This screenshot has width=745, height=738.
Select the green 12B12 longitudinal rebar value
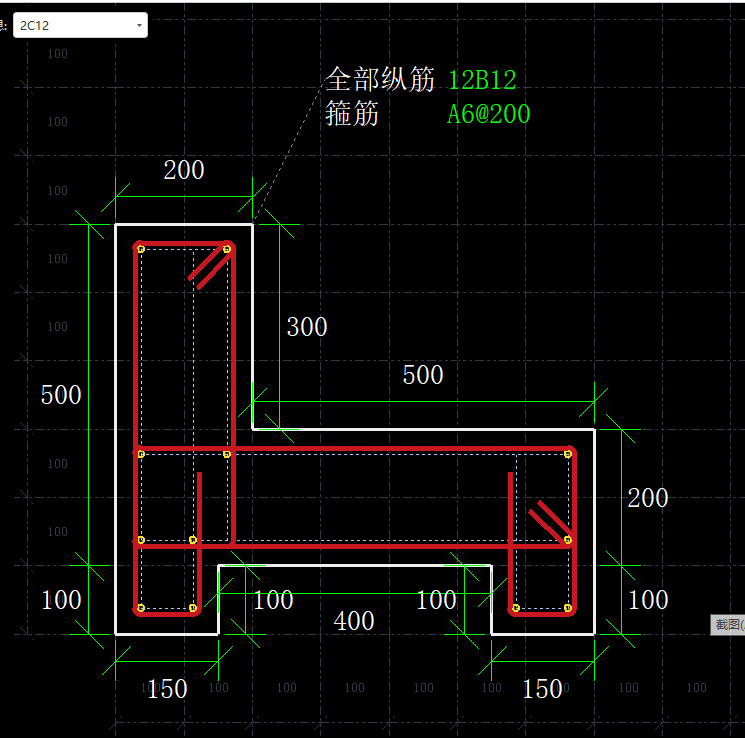click(482, 80)
